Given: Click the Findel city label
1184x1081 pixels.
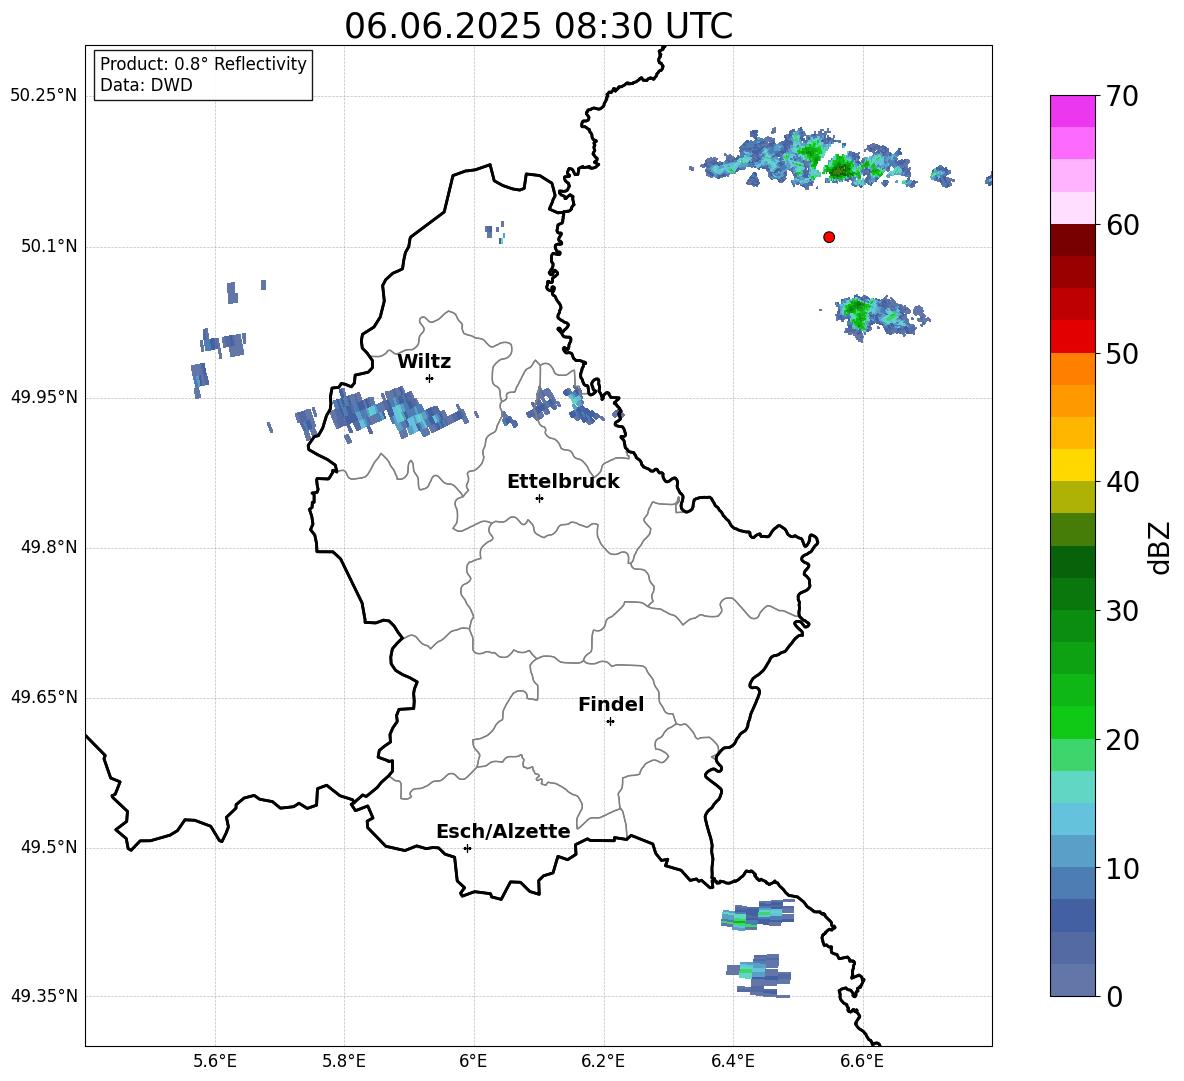Looking at the screenshot, I should coord(611,704).
